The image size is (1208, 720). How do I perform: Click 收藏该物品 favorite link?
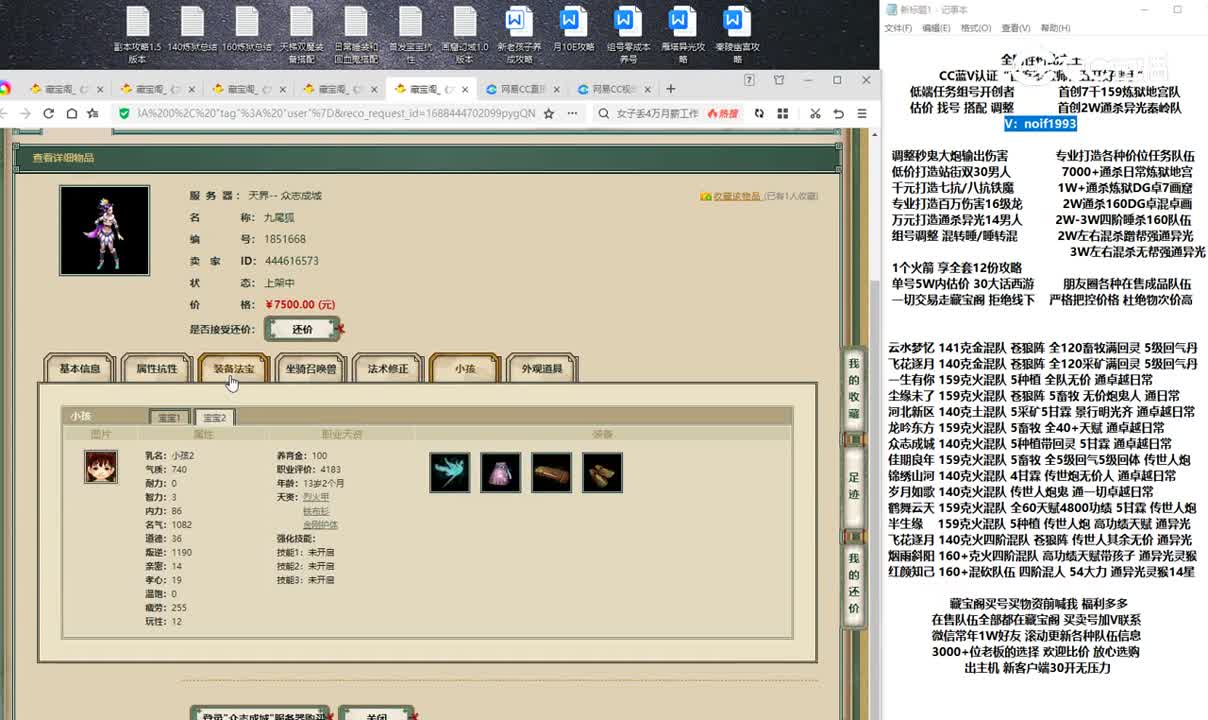click(736, 196)
